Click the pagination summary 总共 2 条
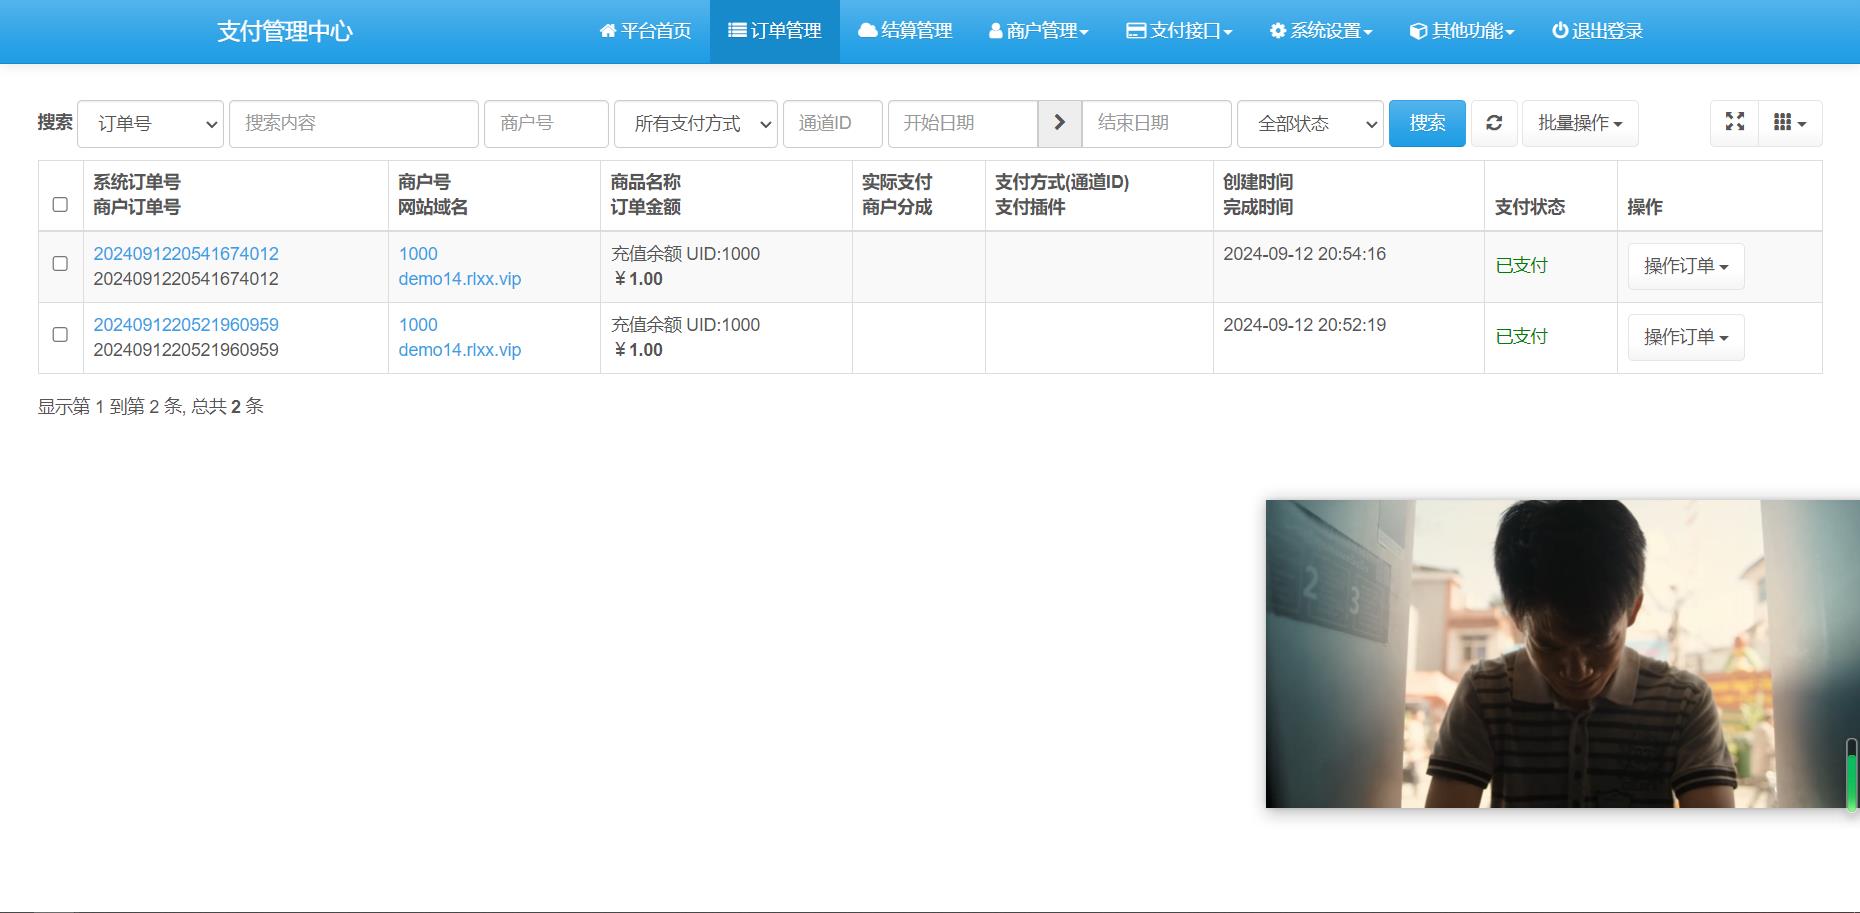The height and width of the screenshot is (913, 1860). (x=227, y=407)
